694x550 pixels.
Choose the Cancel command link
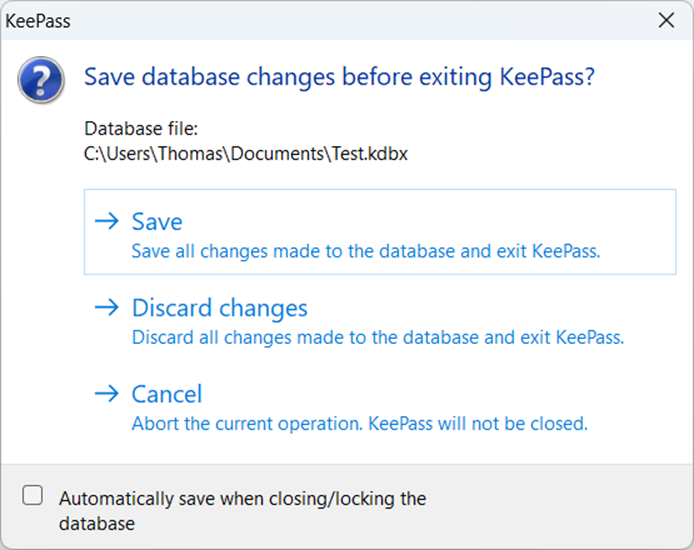click(167, 394)
